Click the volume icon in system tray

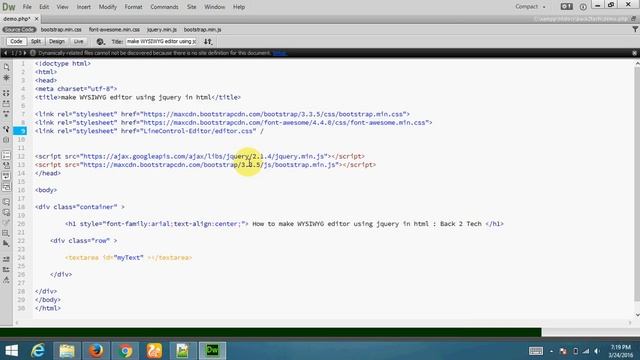(597, 351)
